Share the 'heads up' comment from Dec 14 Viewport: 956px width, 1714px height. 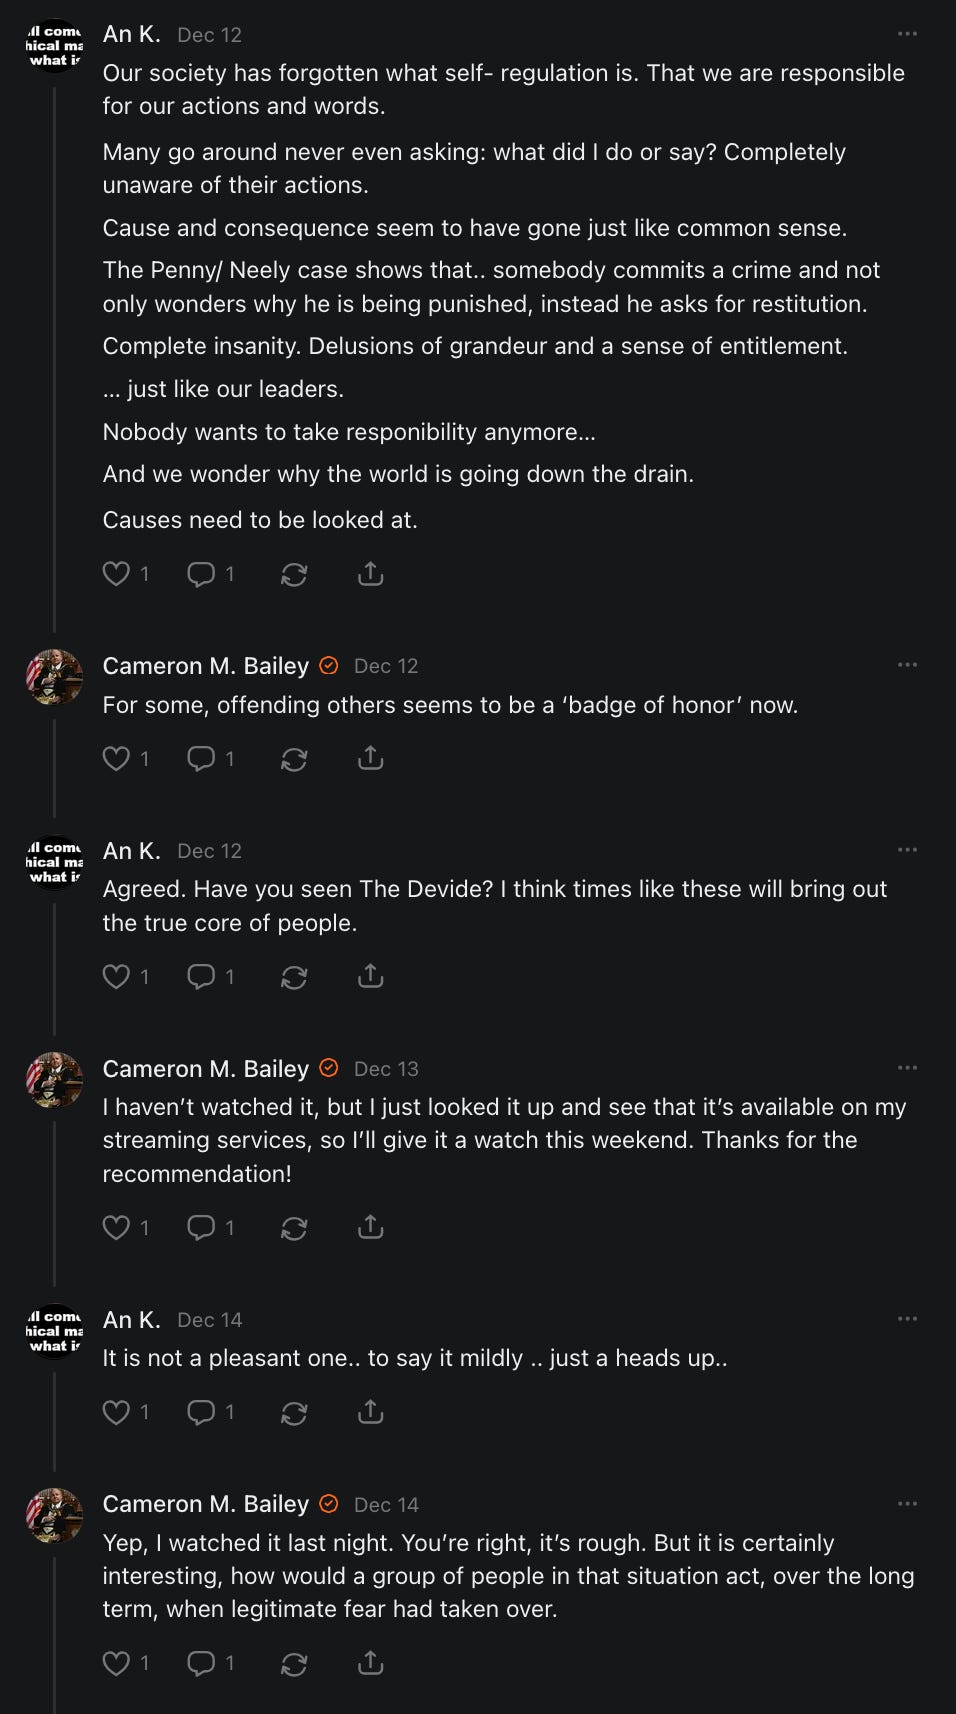click(x=370, y=1412)
